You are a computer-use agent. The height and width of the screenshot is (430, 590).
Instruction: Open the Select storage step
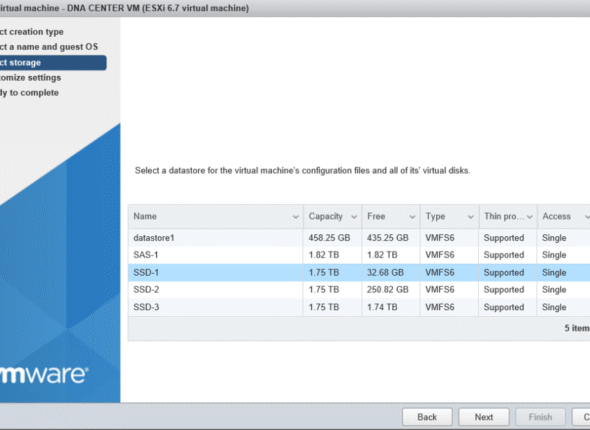[x=53, y=62]
